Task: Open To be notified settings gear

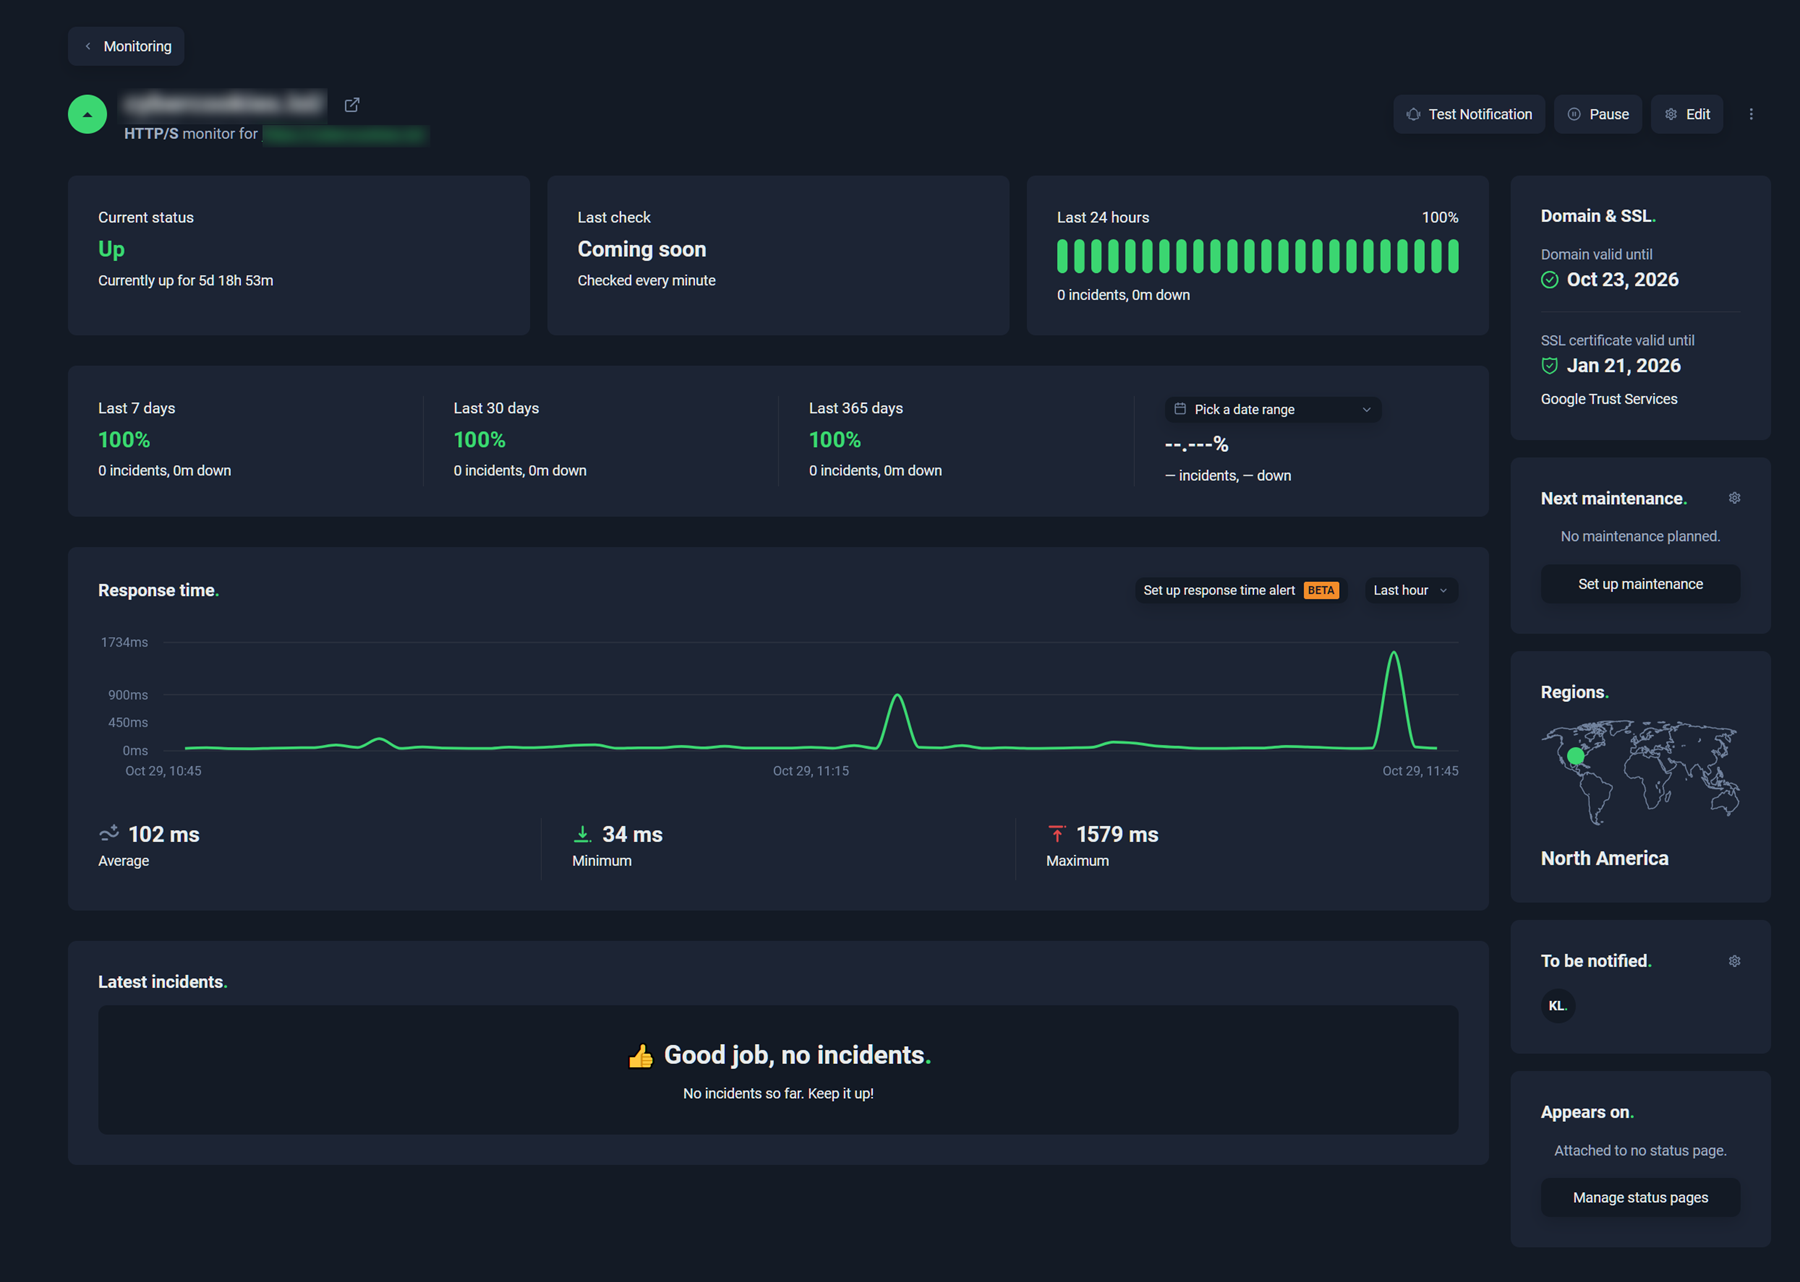Action: [x=1735, y=961]
